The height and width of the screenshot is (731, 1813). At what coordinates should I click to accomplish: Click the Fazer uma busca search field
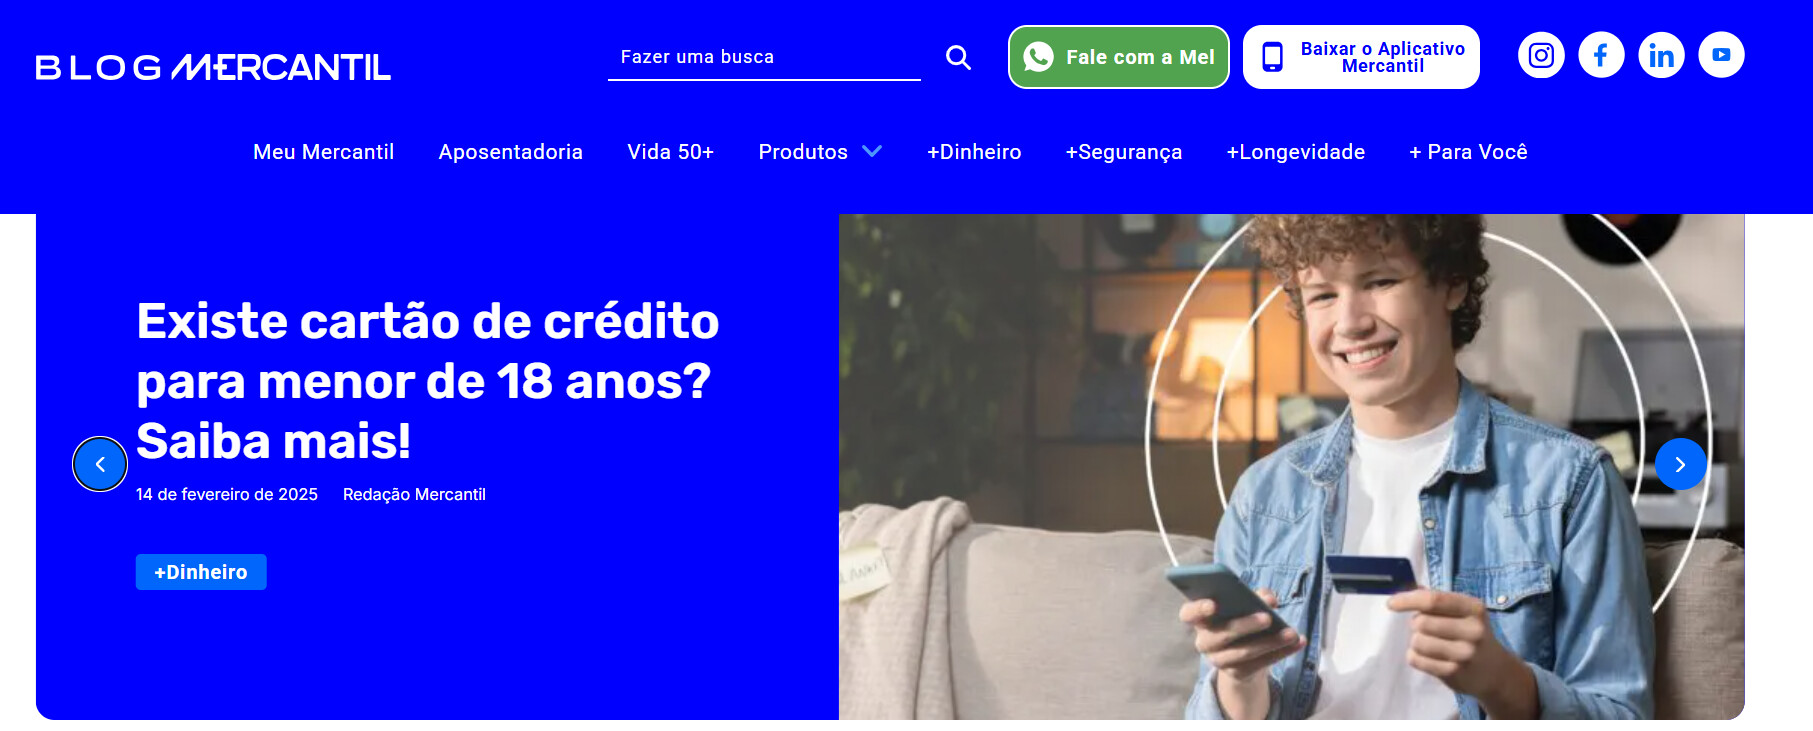click(x=764, y=58)
